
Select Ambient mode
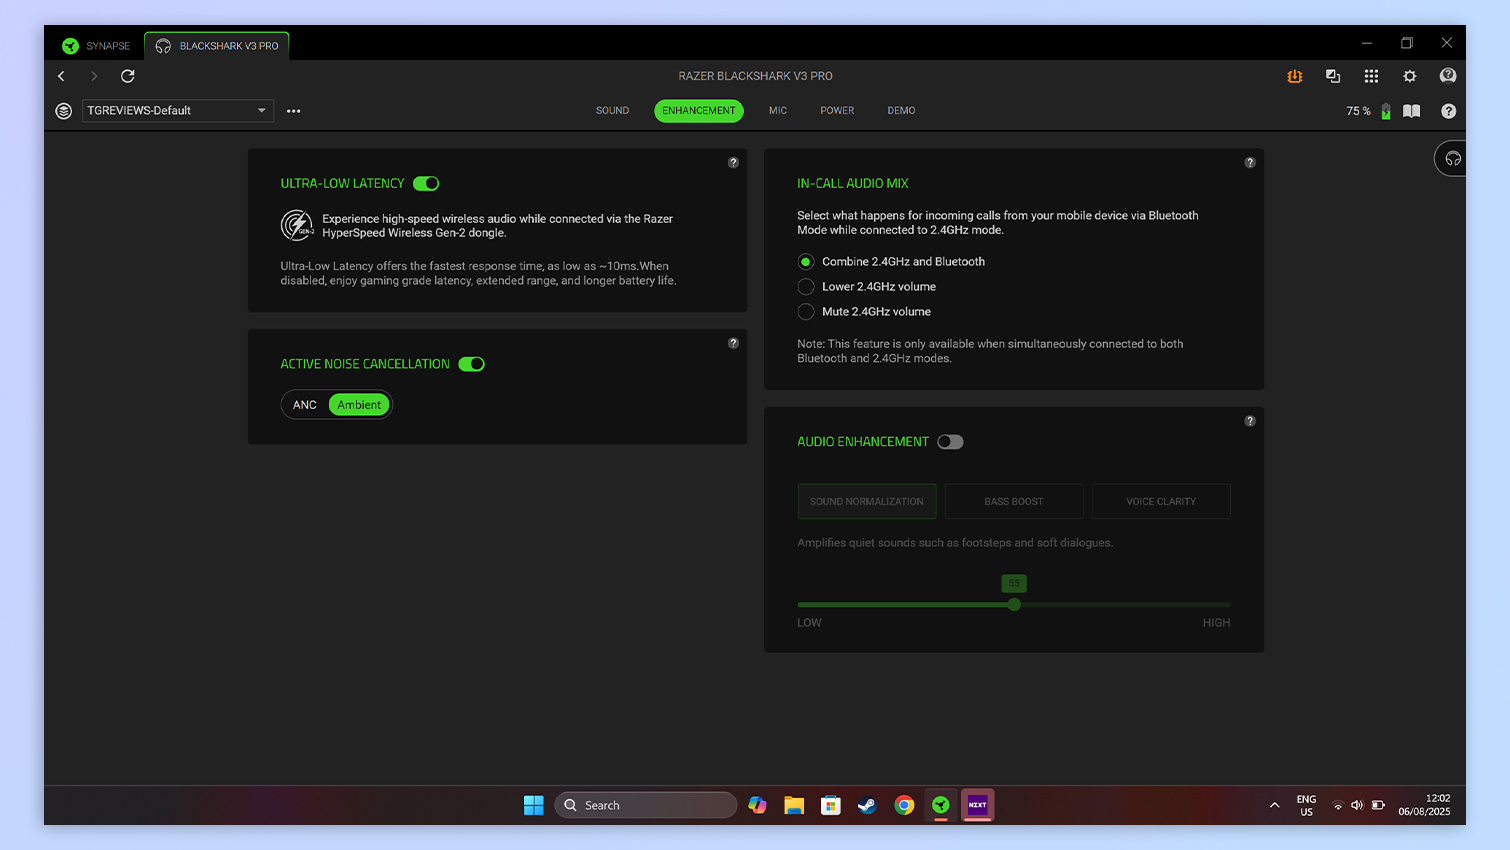[x=359, y=405]
